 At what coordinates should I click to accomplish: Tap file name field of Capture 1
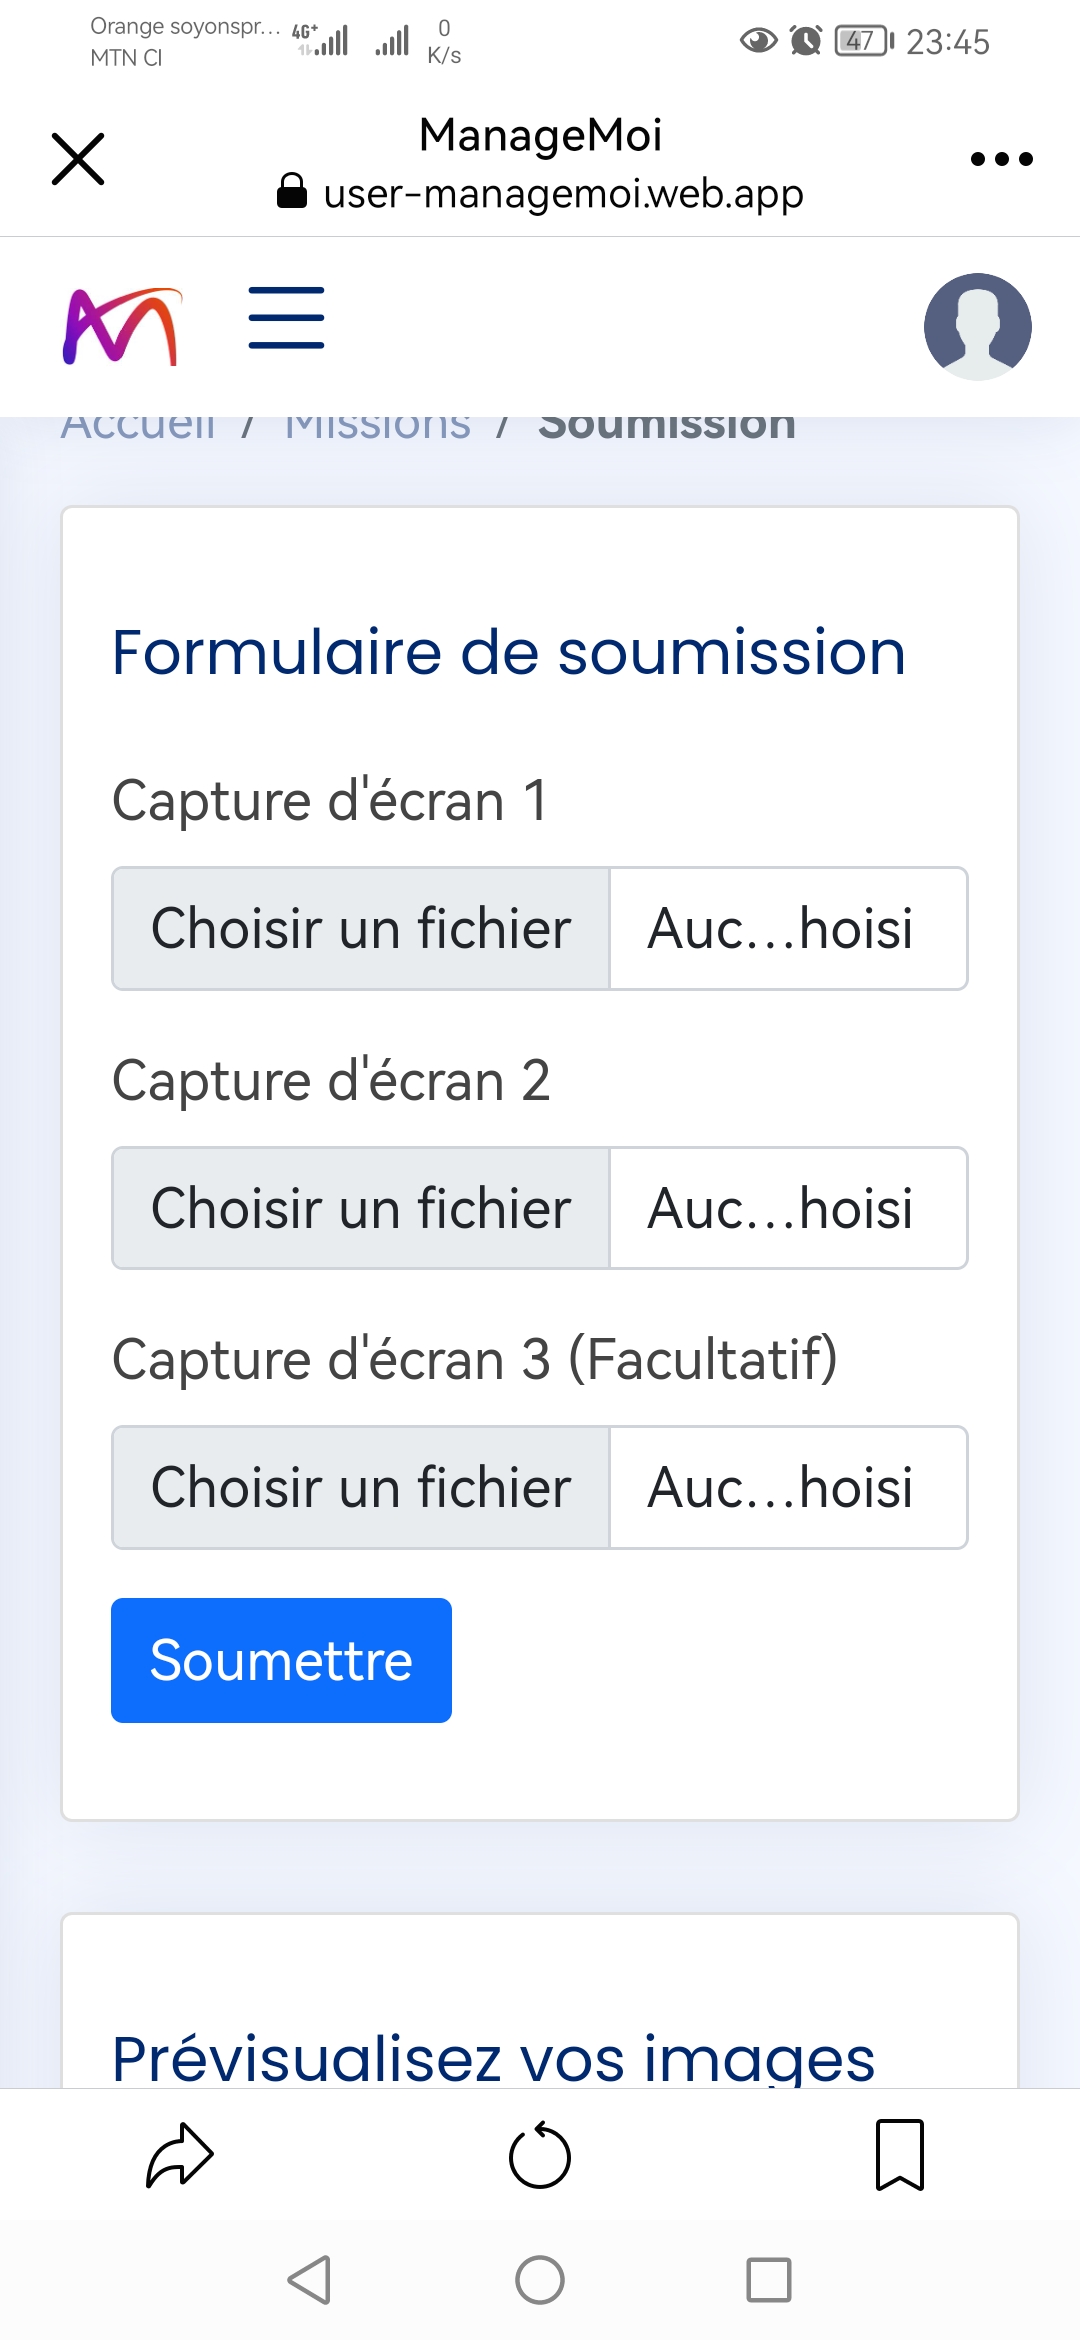coord(788,929)
